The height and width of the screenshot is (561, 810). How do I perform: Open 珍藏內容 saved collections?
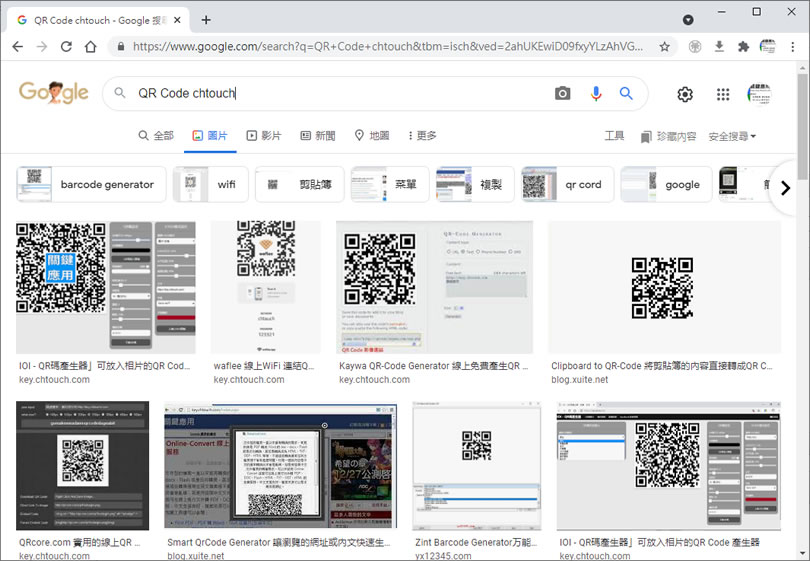coord(668,137)
